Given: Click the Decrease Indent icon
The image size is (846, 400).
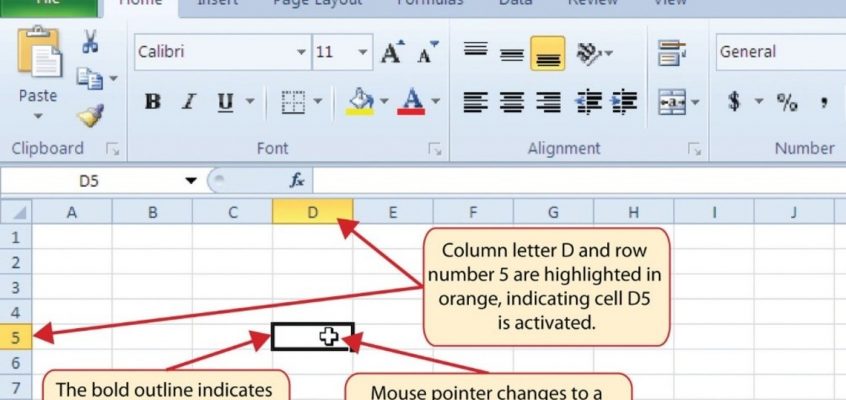Looking at the screenshot, I should (588, 101).
